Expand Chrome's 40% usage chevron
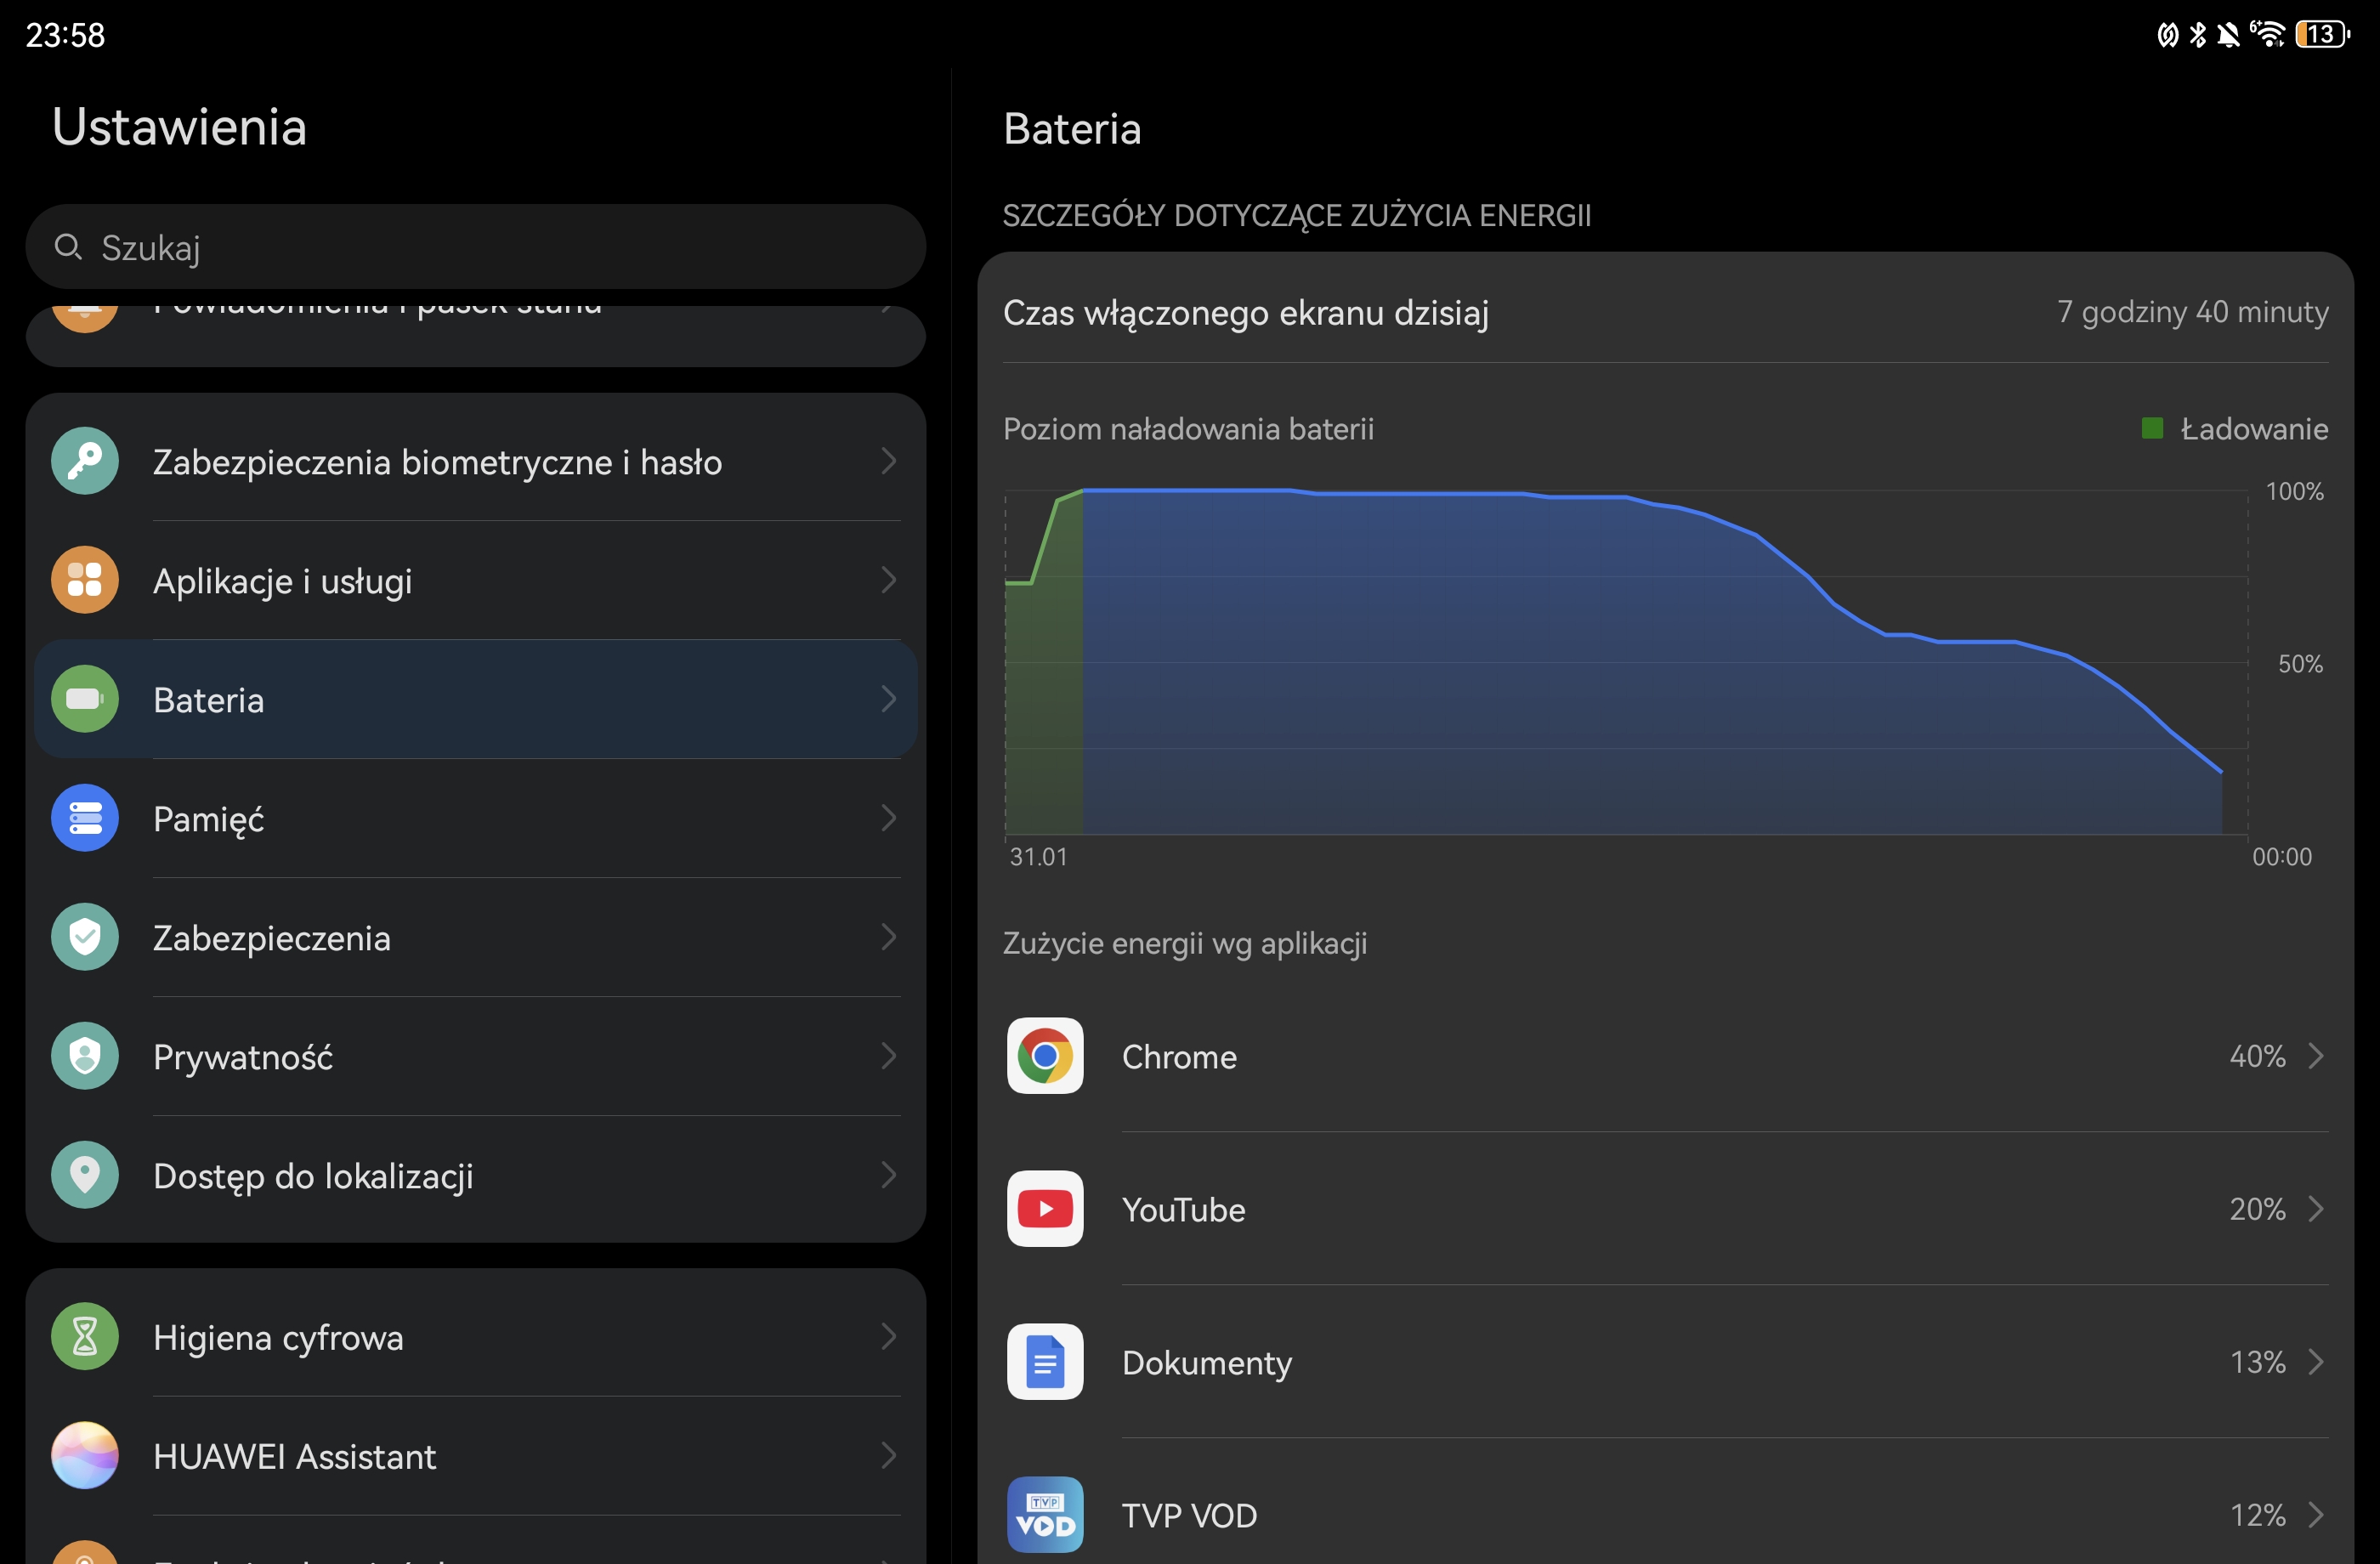The image size is (2380, 1564). point(2316,1056)
